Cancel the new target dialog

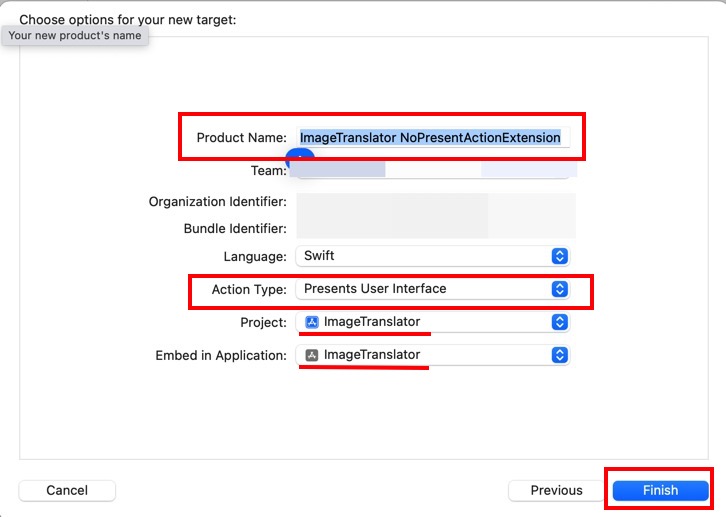67,490
